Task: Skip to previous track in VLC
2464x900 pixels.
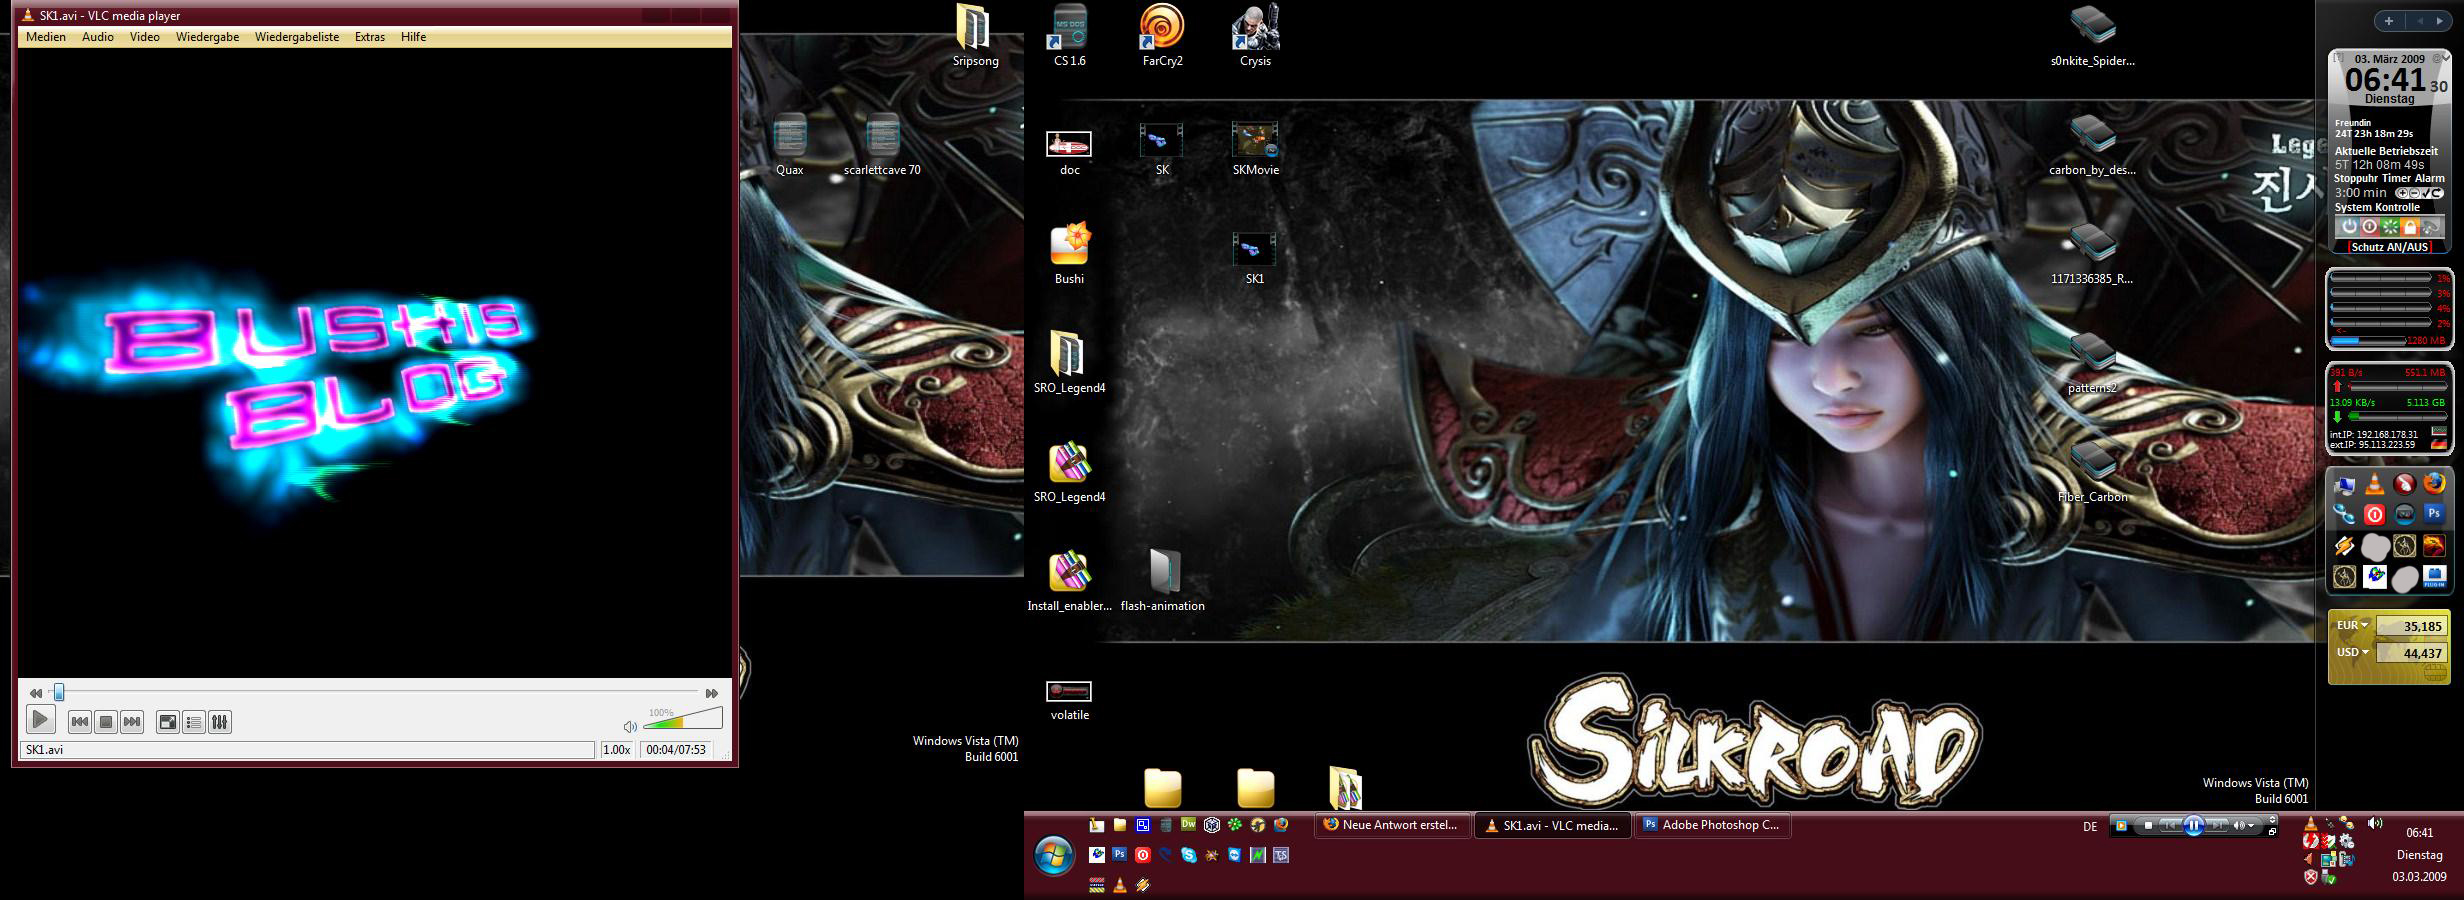Action: tap(80, 721)
